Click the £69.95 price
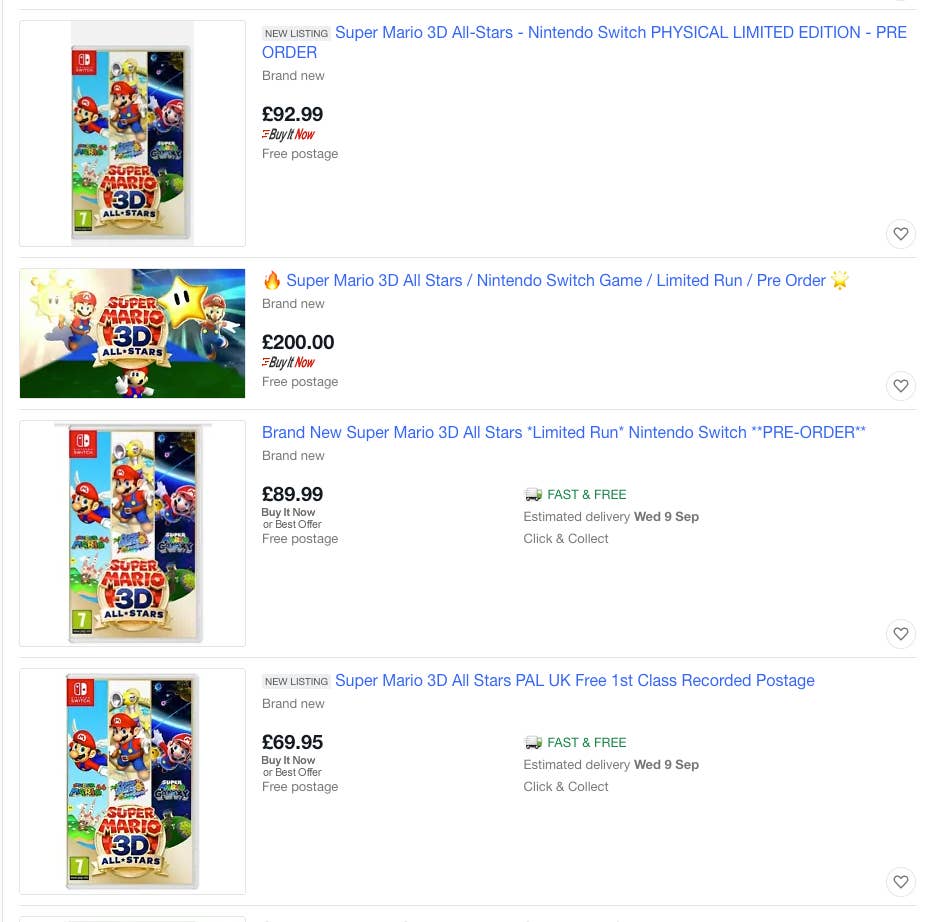 292,742
